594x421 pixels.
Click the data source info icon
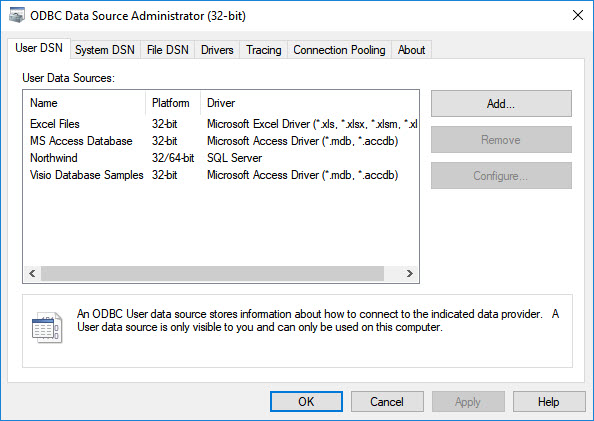point(47,328)
